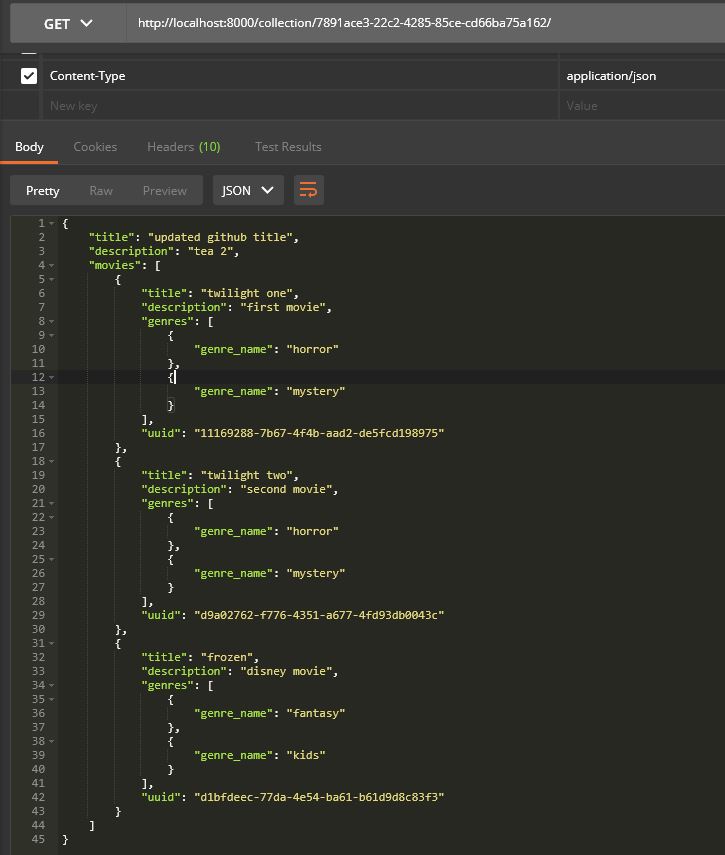Select the Preview view mode
This screenshot has width=725, height=855.
pyautogui.click(x=165, y=190)
